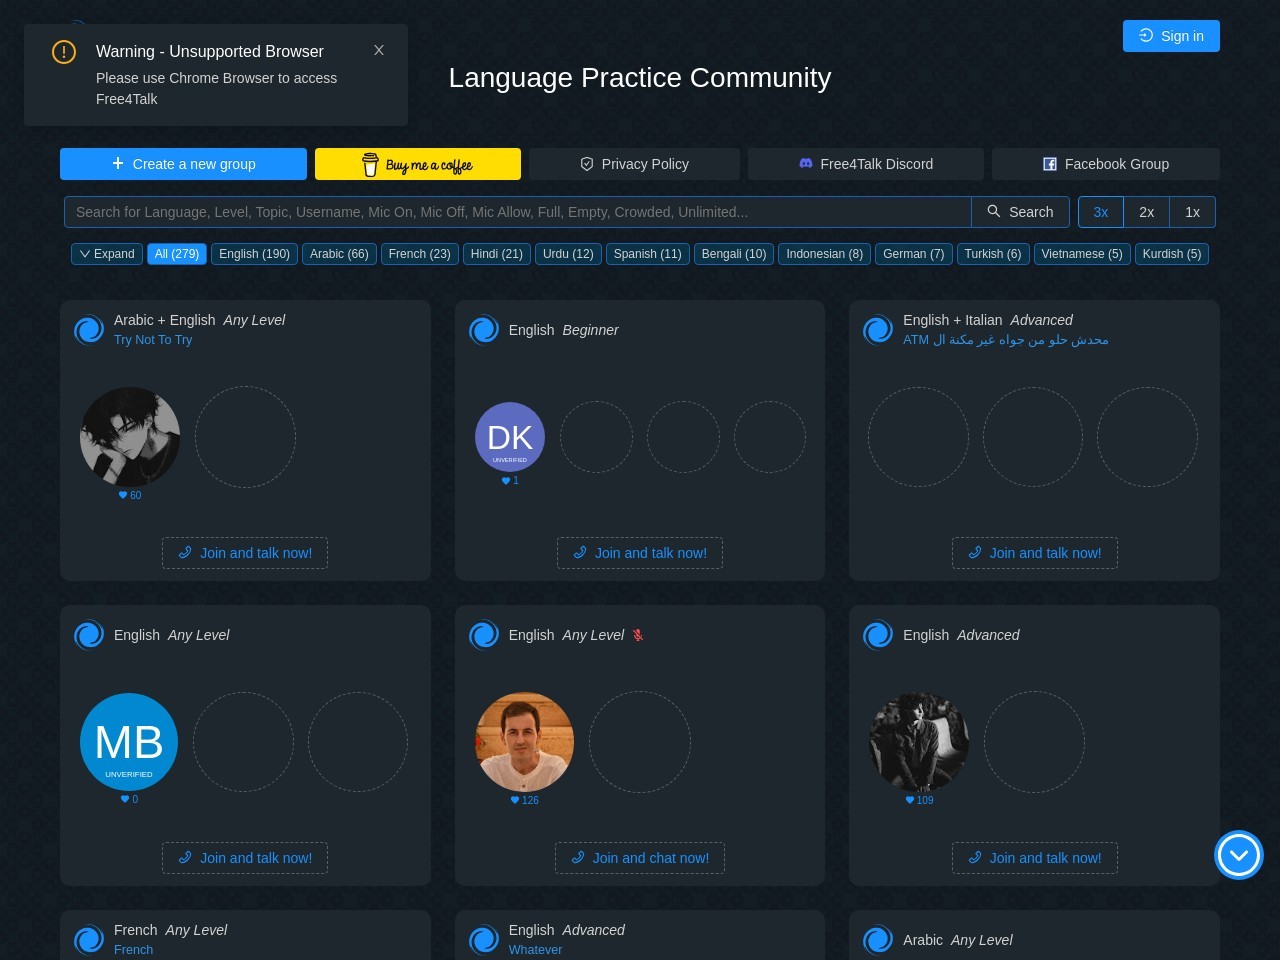Viewport: 1280px width, 960px height.
Task: Join the Arabic + English Try Not To Try room
Action: [245, 553]
